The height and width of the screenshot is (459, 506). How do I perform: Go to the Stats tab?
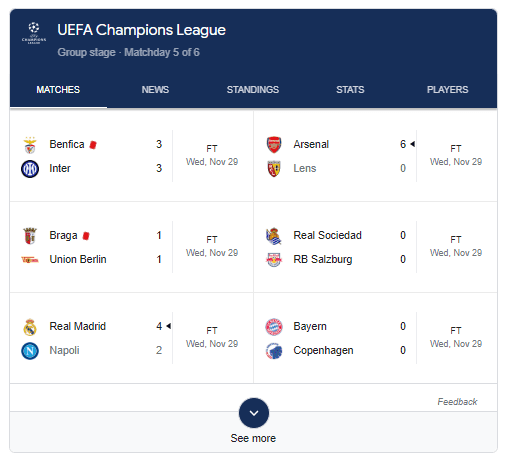click(350, 90)
